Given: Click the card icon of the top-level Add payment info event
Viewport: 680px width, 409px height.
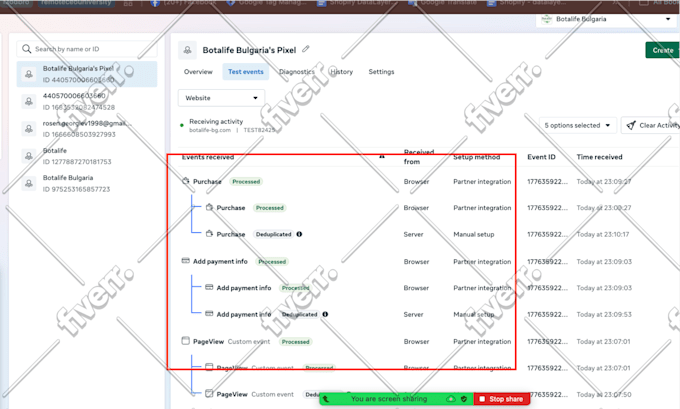Looking at the screenshot, I should 186,261.
